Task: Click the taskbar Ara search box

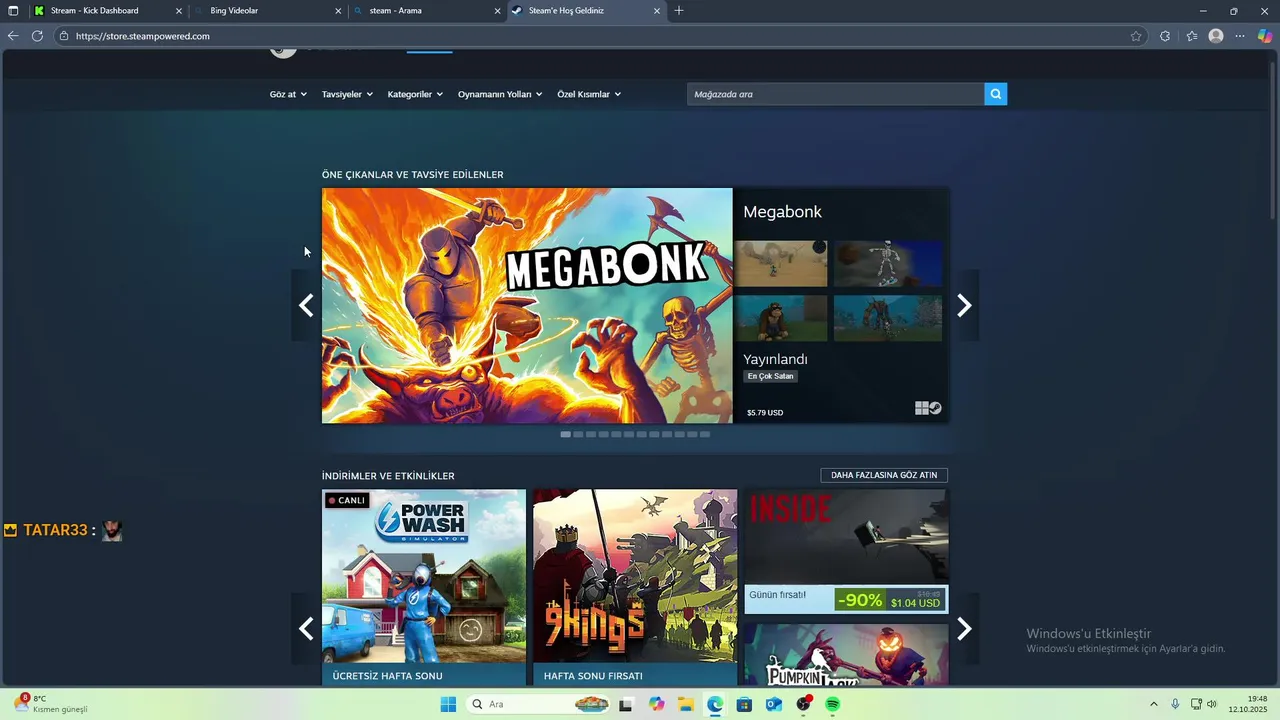Action: point(540,704)
